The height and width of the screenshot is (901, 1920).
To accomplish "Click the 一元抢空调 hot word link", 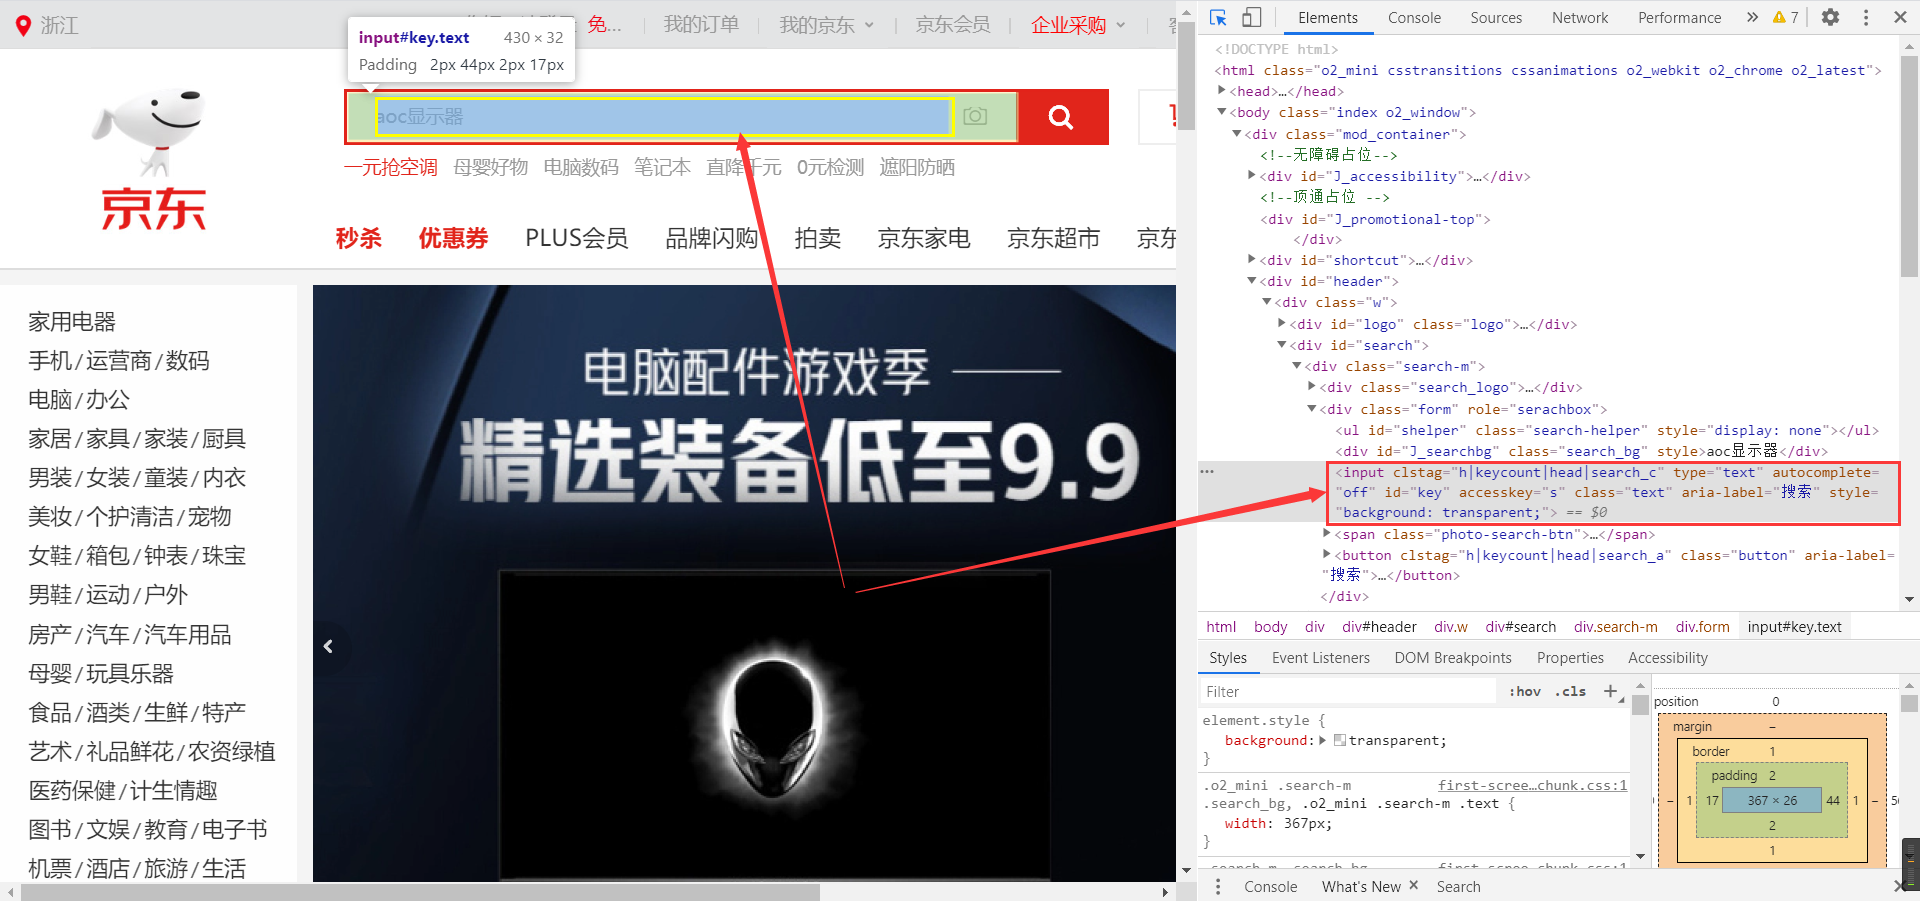I will point(391,167).
